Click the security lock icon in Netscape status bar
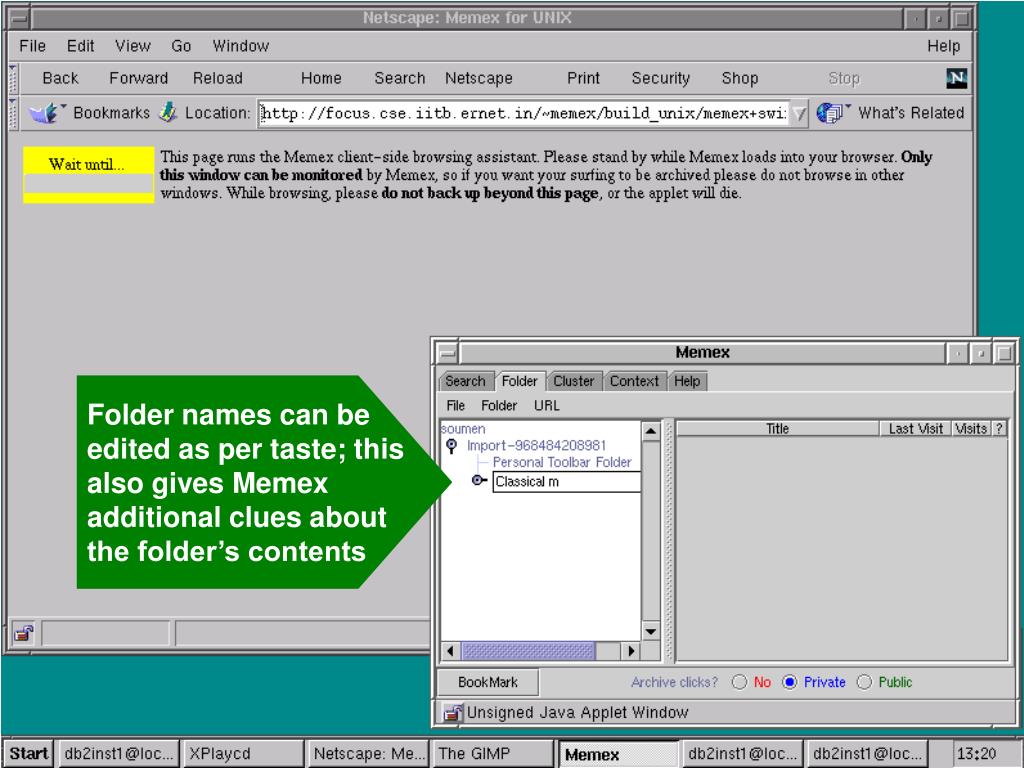 click(x=24, y=633)
